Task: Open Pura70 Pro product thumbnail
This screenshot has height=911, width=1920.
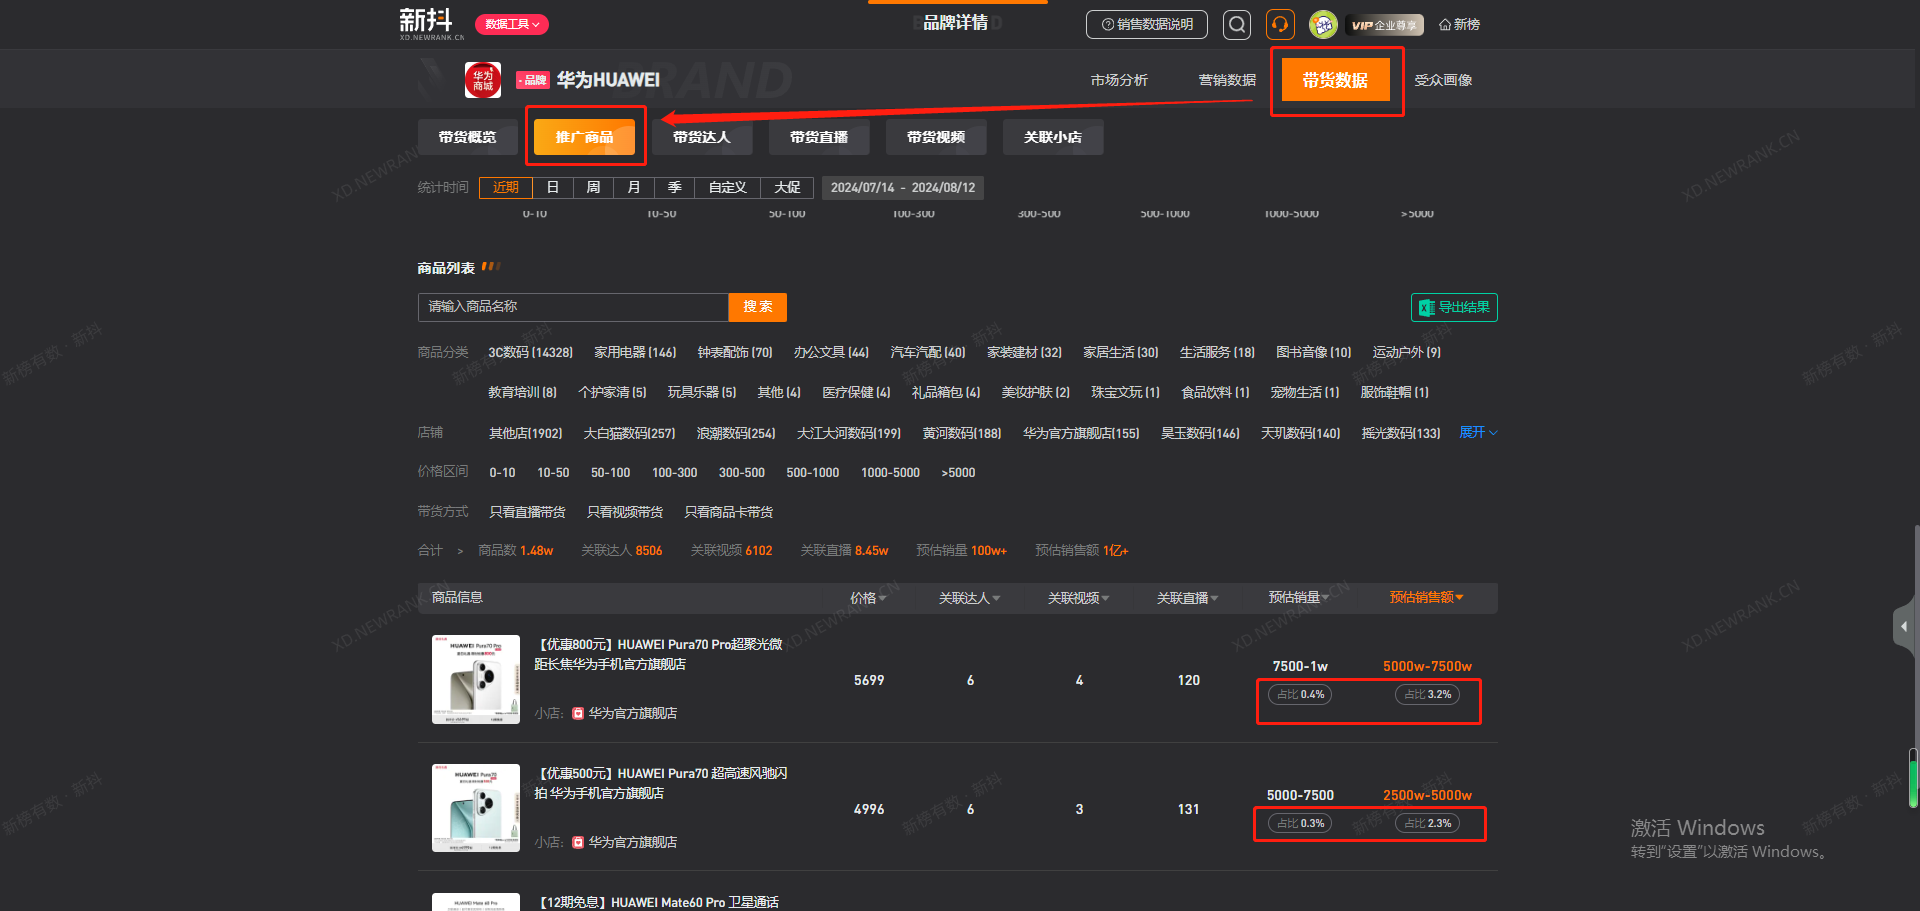Action: pyautogui.click(x=476, y=680)
